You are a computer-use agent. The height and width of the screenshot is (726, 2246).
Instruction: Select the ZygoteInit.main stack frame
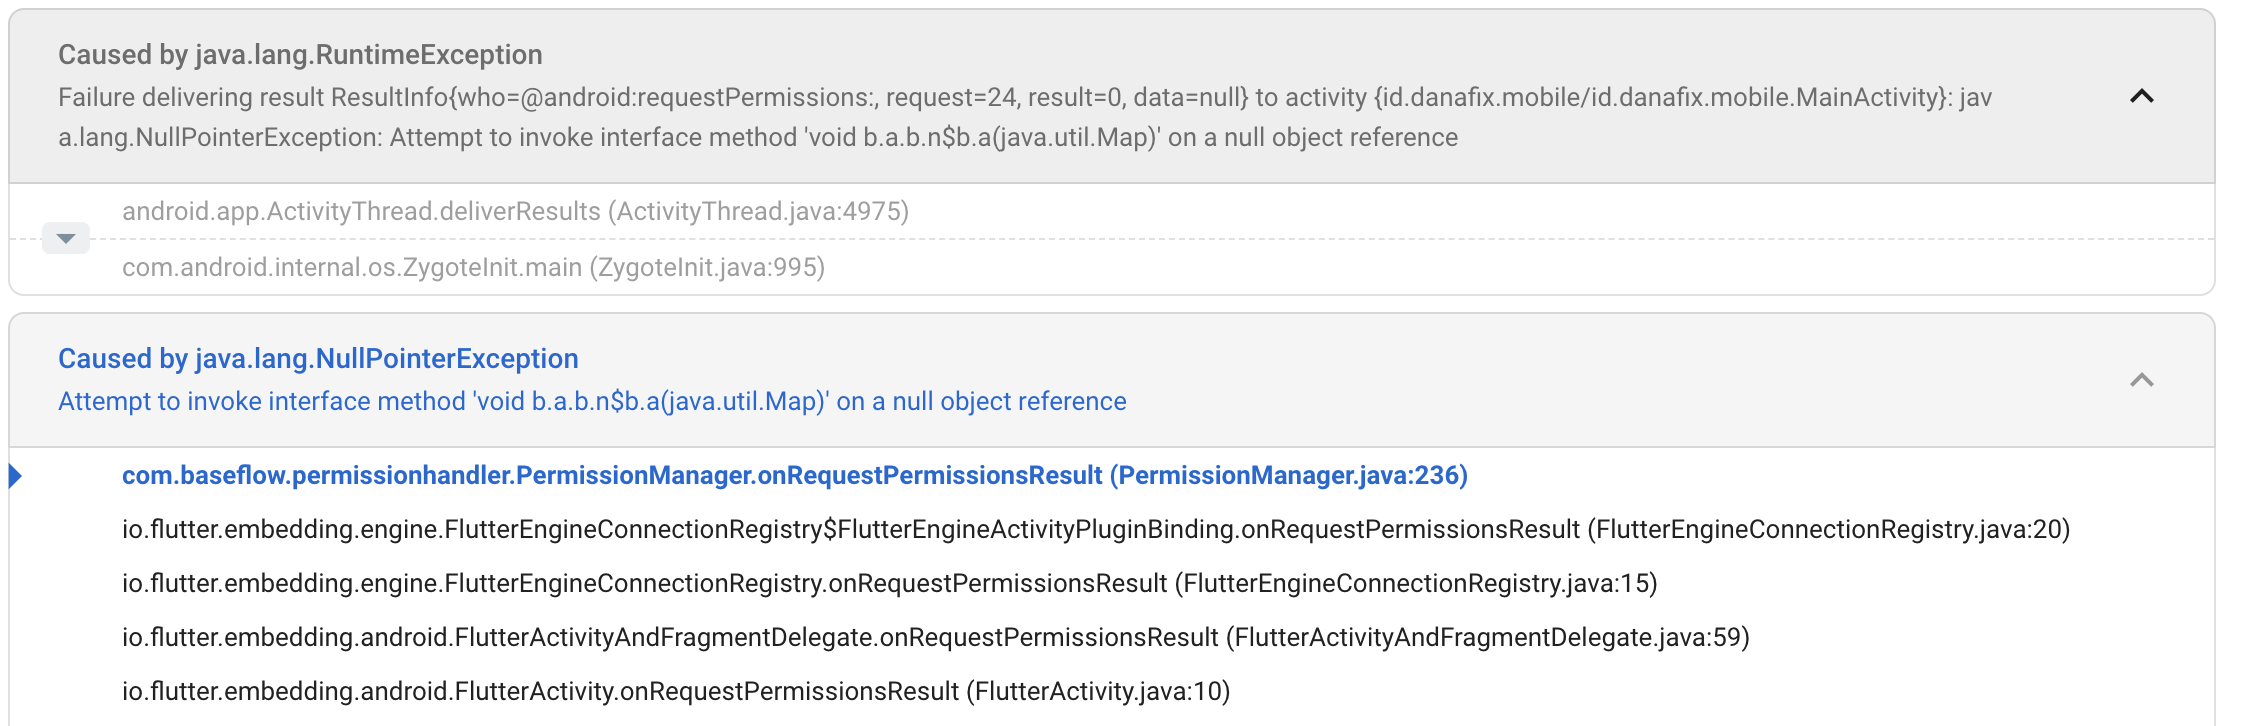[473, 267]
